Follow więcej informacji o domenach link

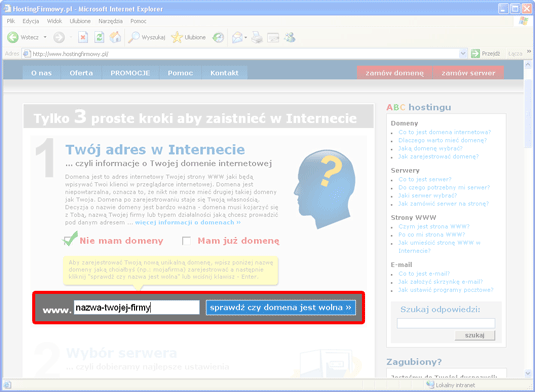pyautogui.click(x=188, y=222)
